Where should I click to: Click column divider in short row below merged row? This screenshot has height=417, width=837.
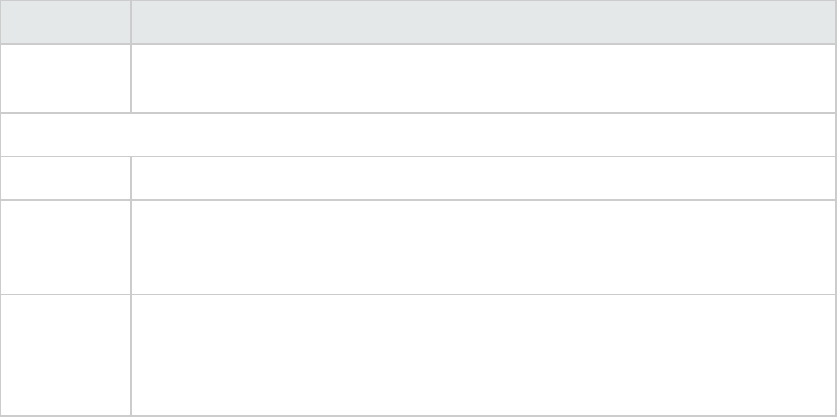click(x=131, y=178)
